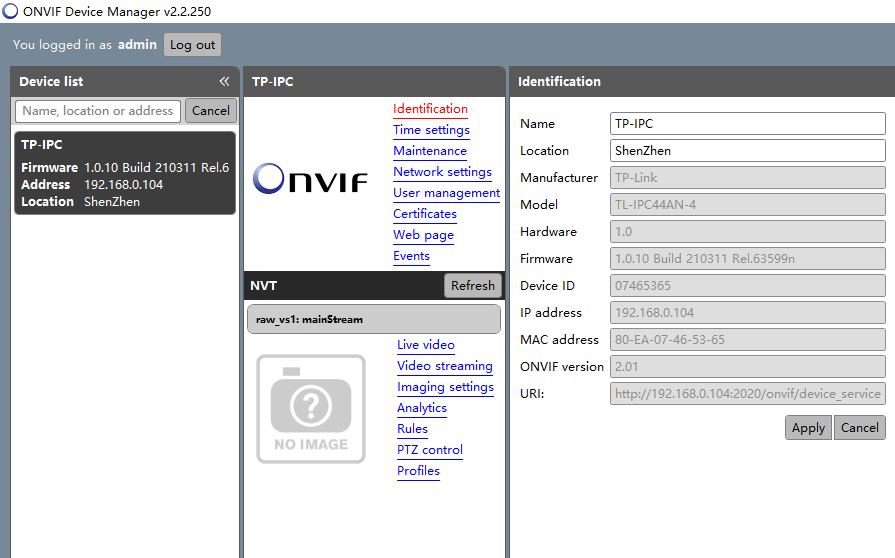895x558 pixels.
Task: Edit the Location field containing ShenZhen
Action: 748,151
